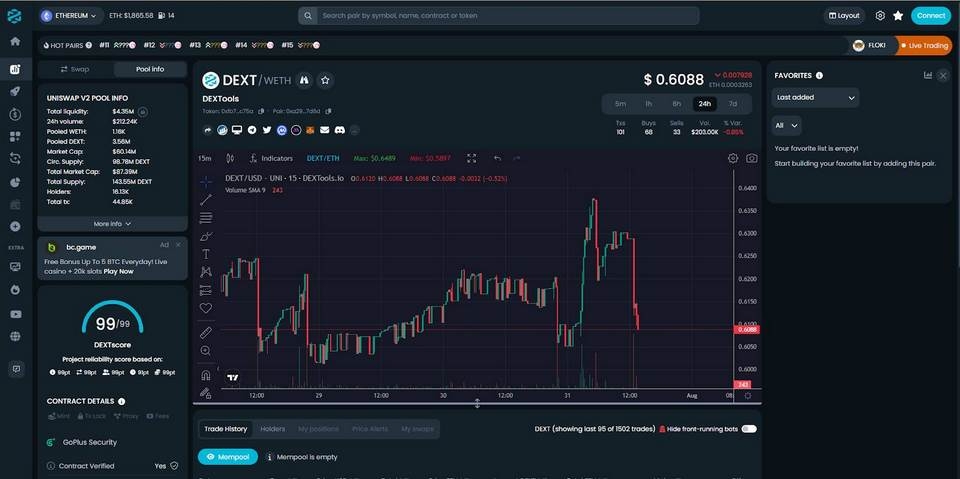The width and height of the screenshot is (960, 479).
Task: Toggle the Mempool view button
Action: [x=228, y=457]
